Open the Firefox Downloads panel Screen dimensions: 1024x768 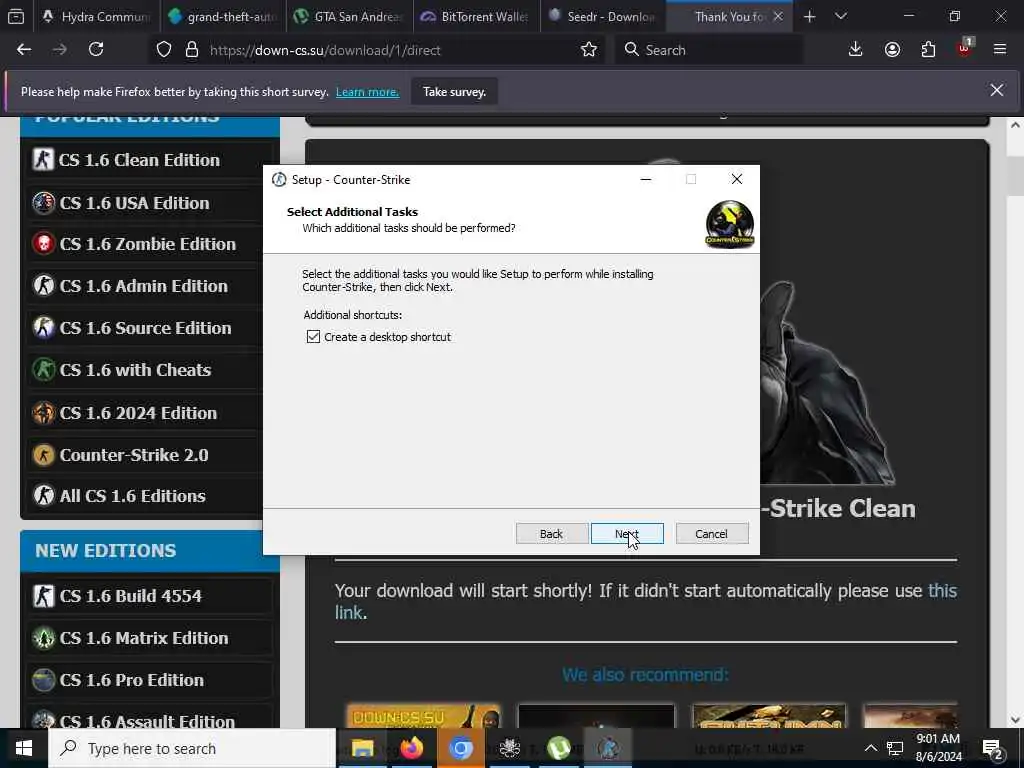click(856, 50)
